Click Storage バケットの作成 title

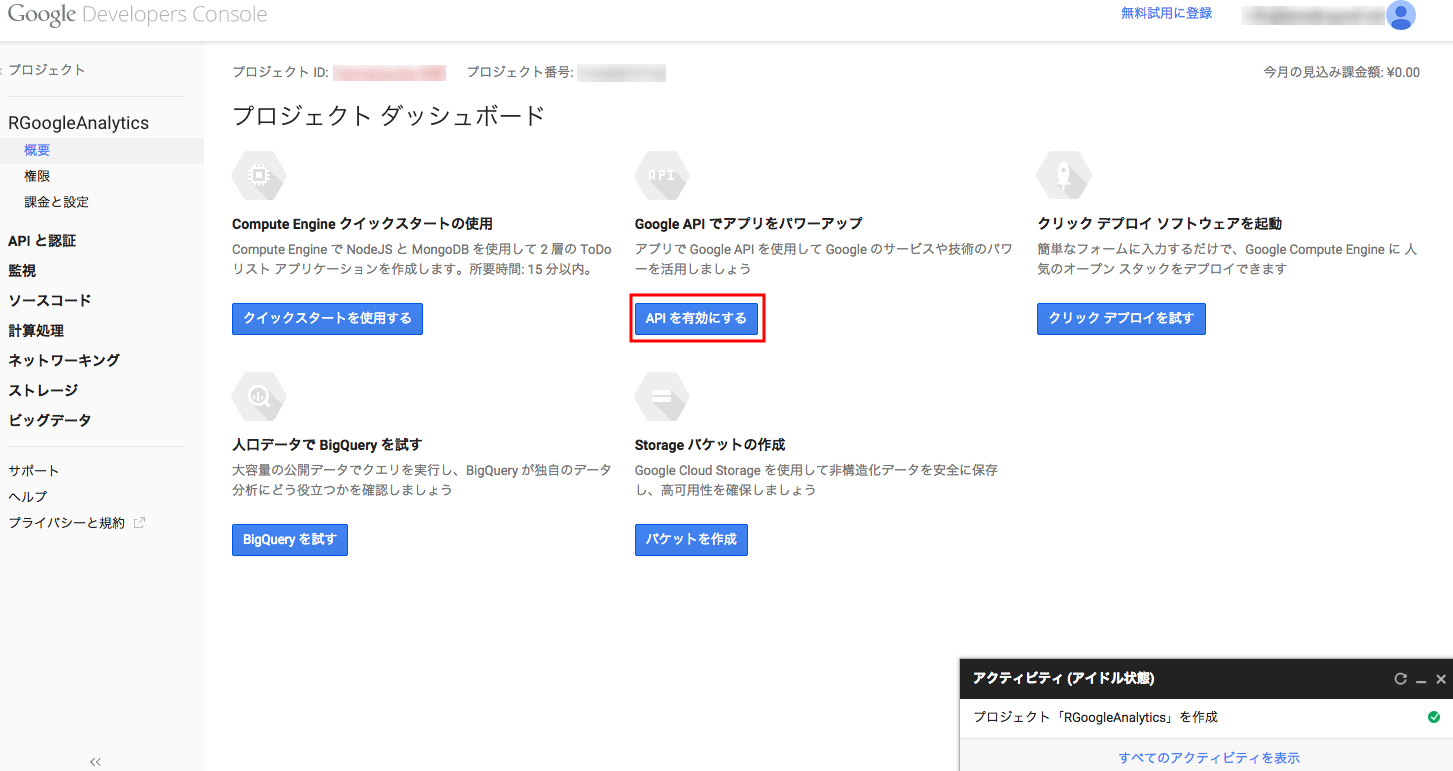click(x=710, y=444)
